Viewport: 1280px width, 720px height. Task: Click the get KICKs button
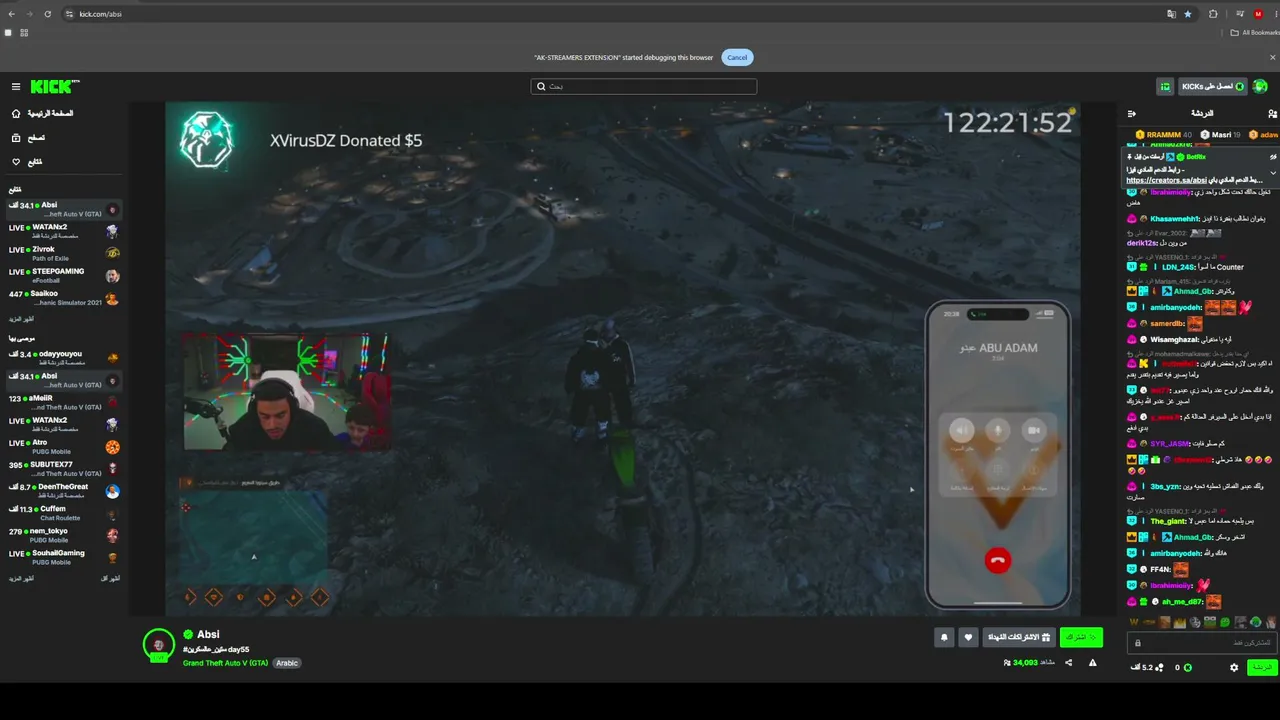point(1212,87)
